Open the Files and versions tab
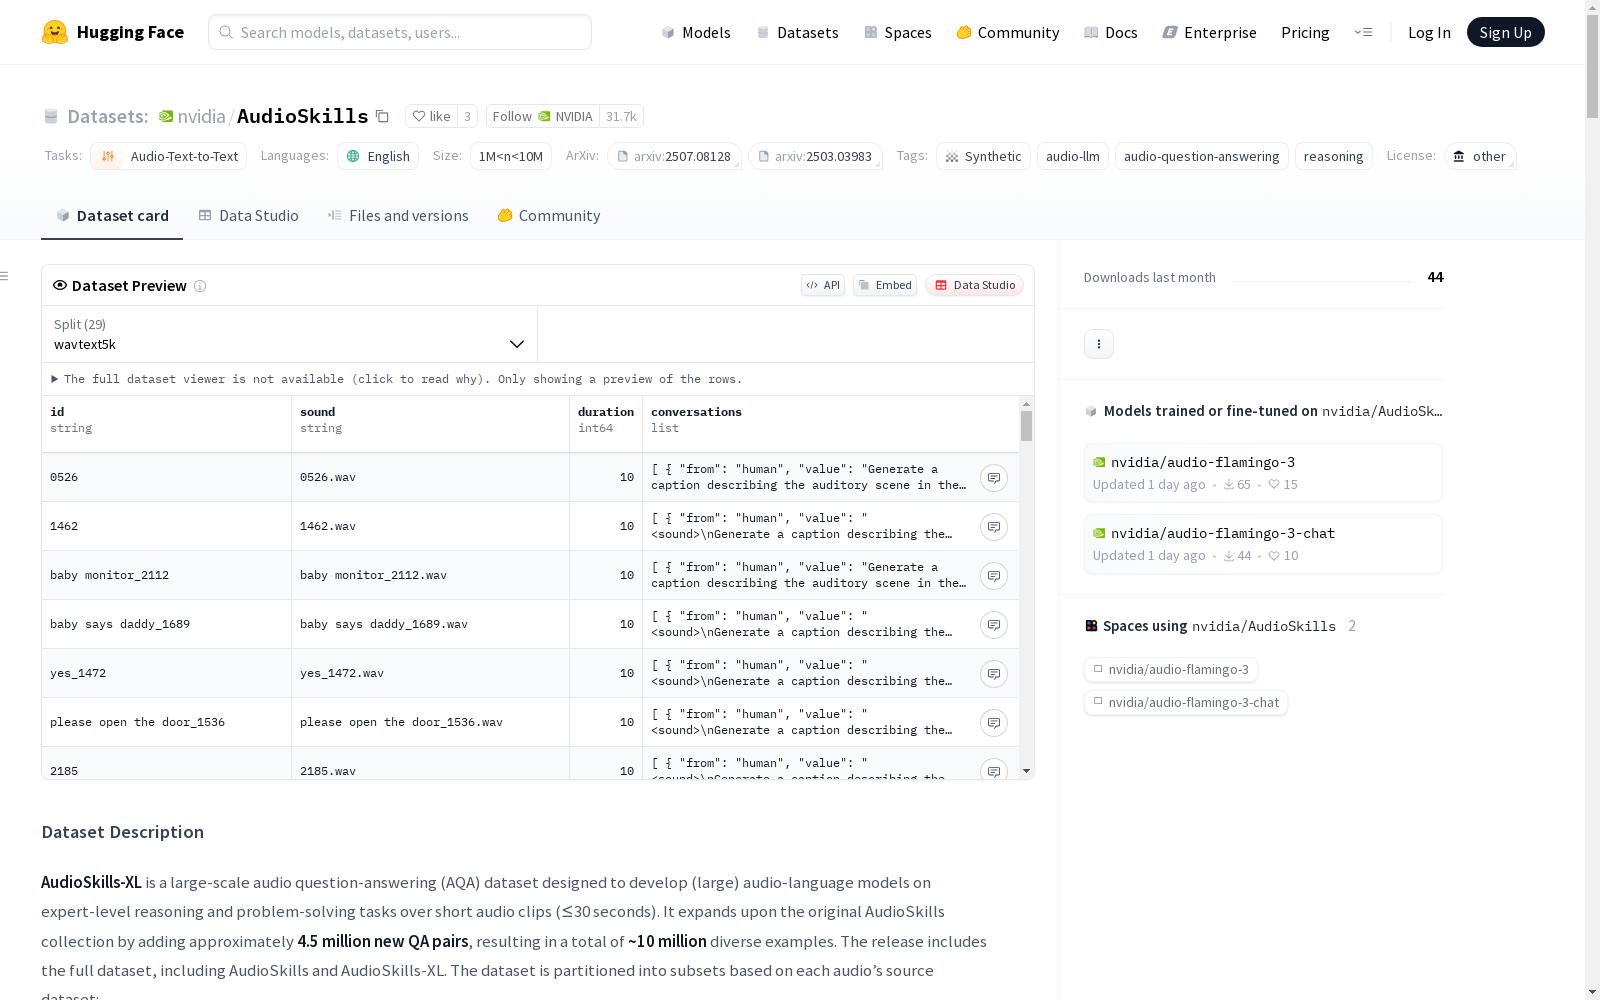Viewport: 1600px width, 1000px height. (398, 216)
